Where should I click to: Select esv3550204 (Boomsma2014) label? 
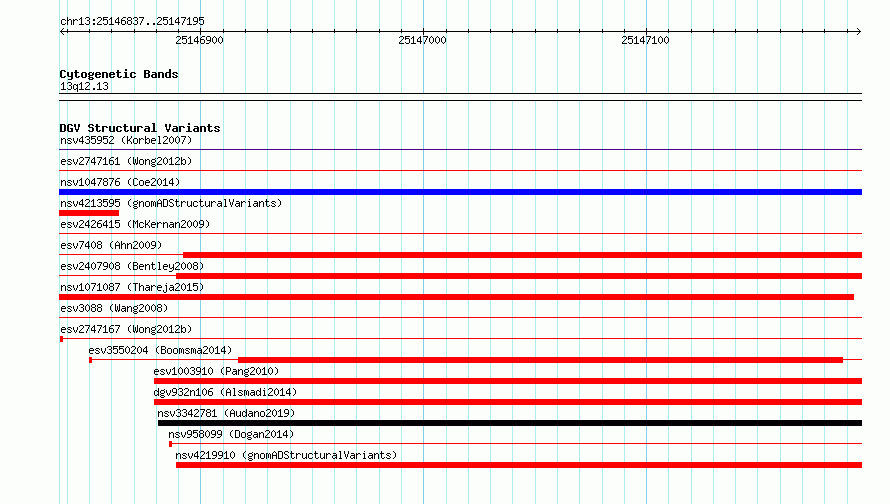160,350
